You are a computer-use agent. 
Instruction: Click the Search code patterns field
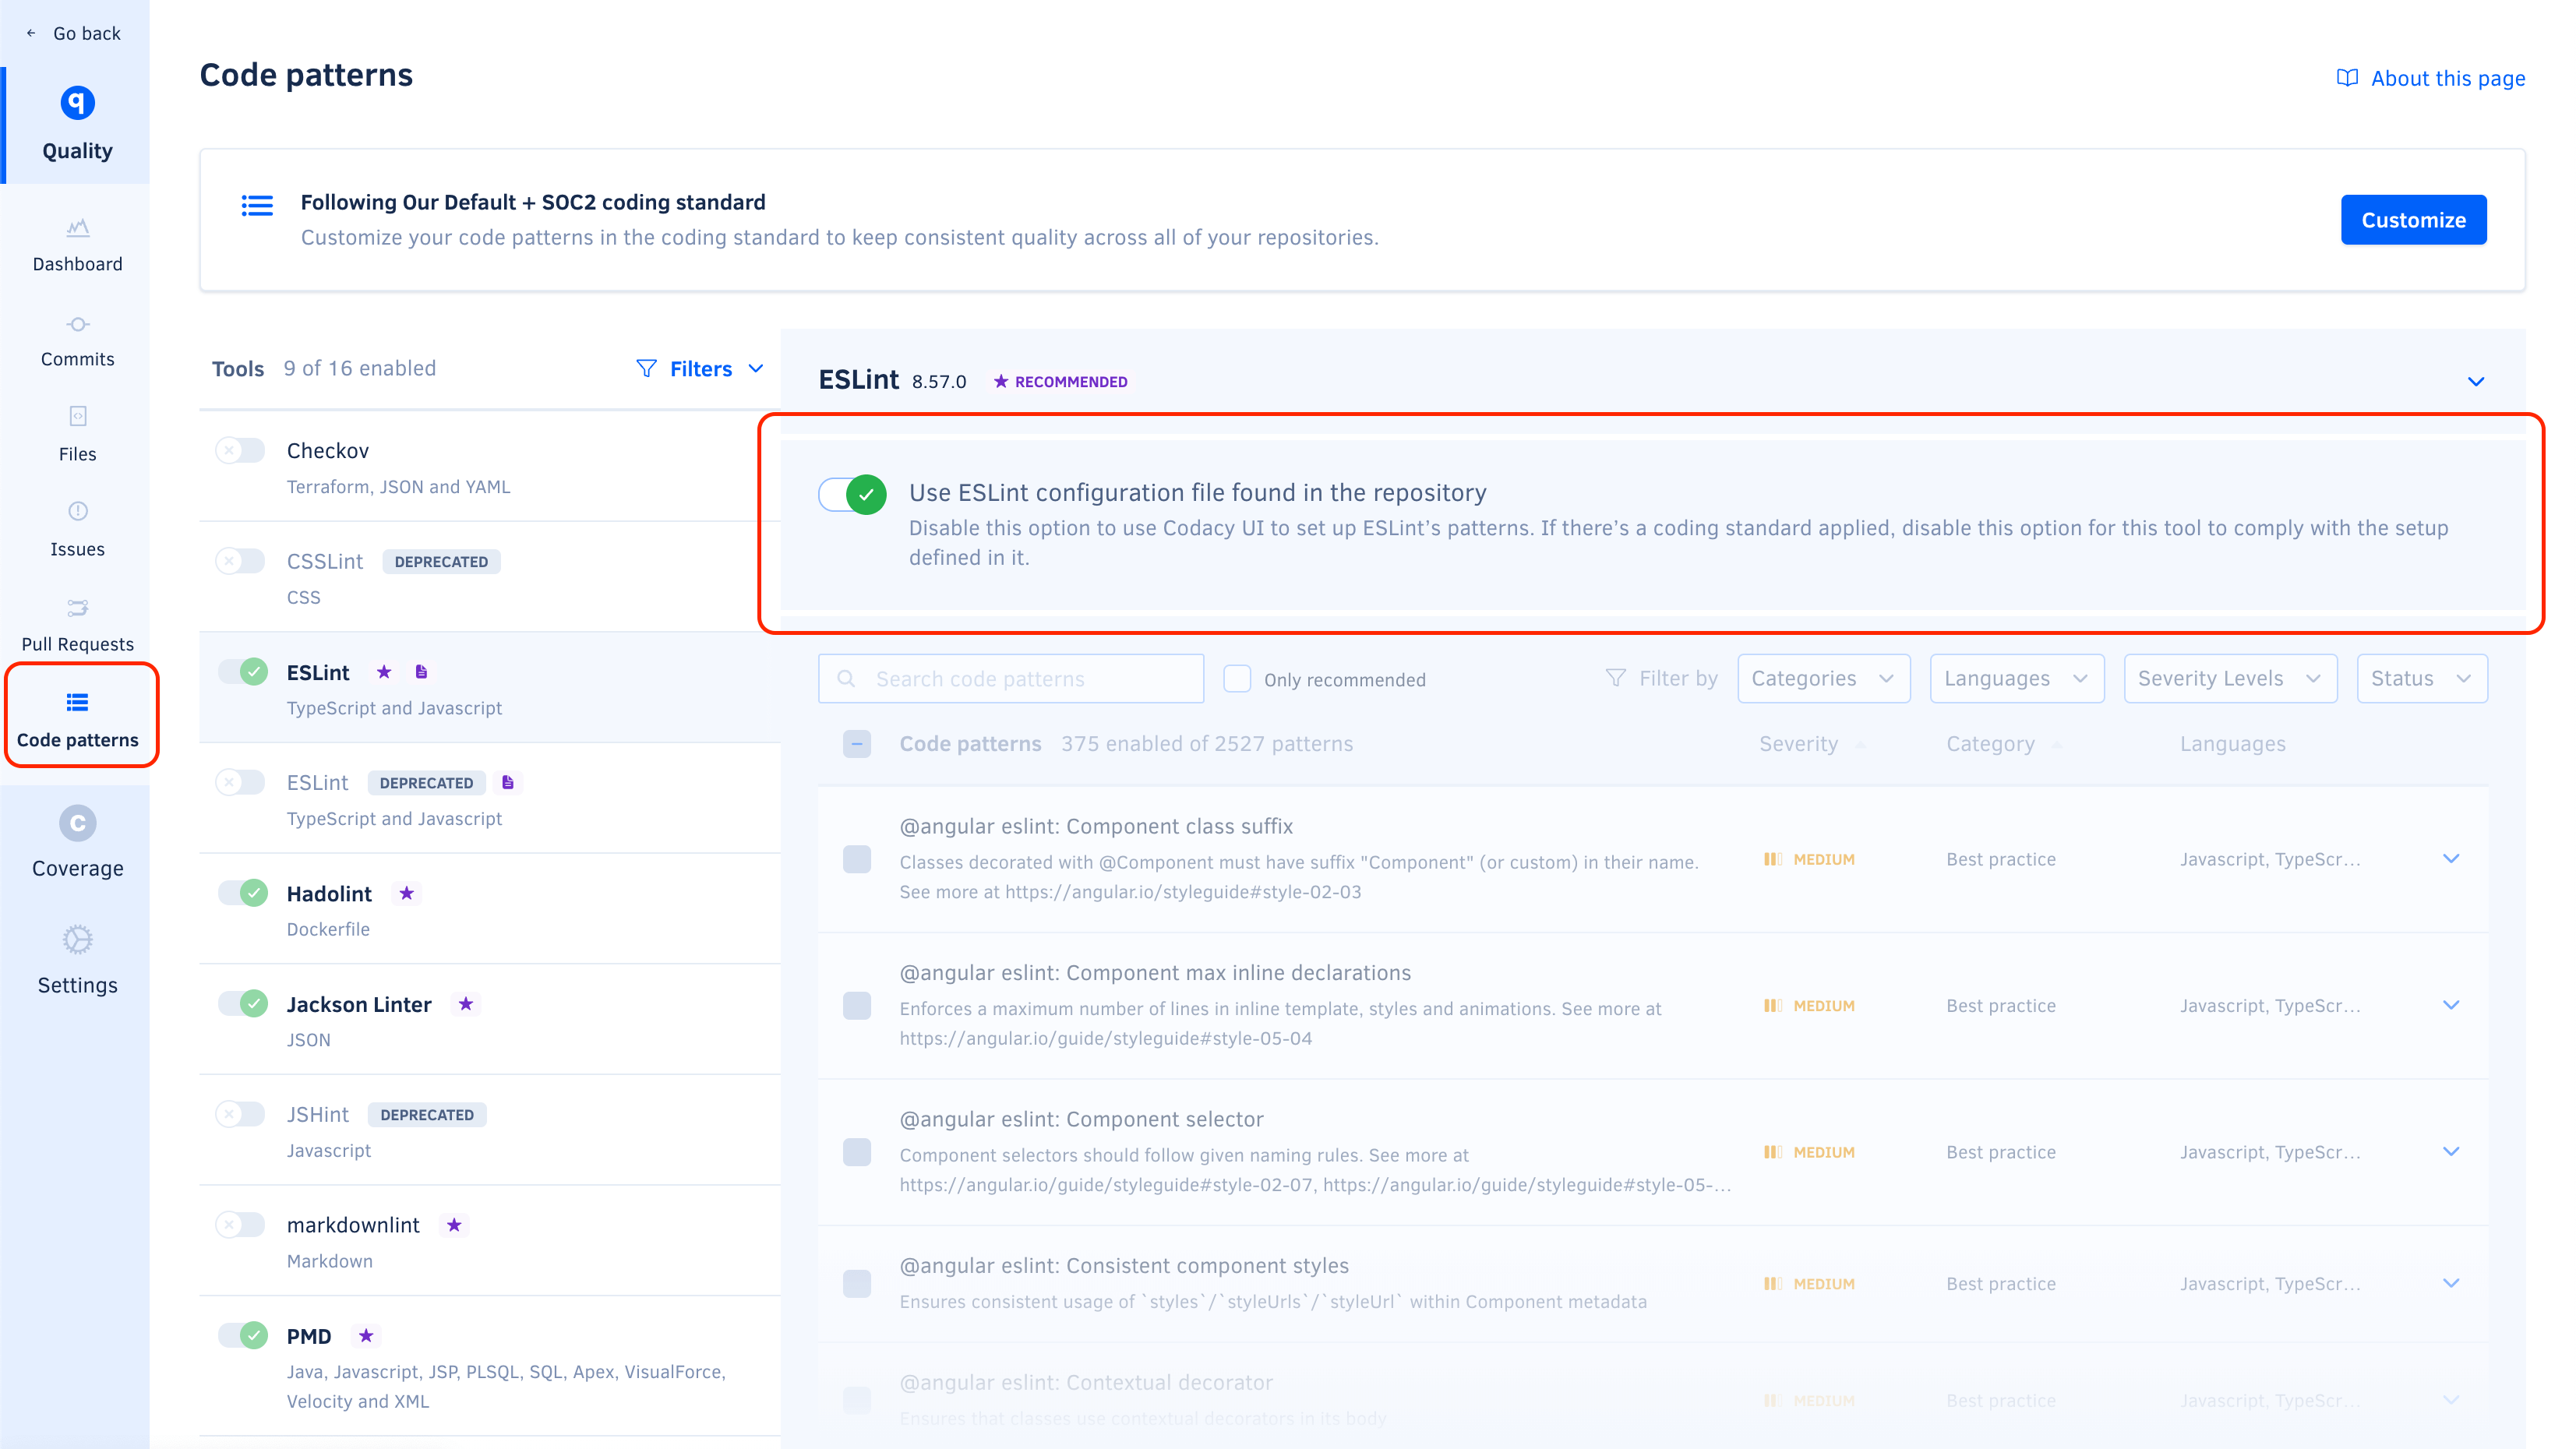[1011, 679]
